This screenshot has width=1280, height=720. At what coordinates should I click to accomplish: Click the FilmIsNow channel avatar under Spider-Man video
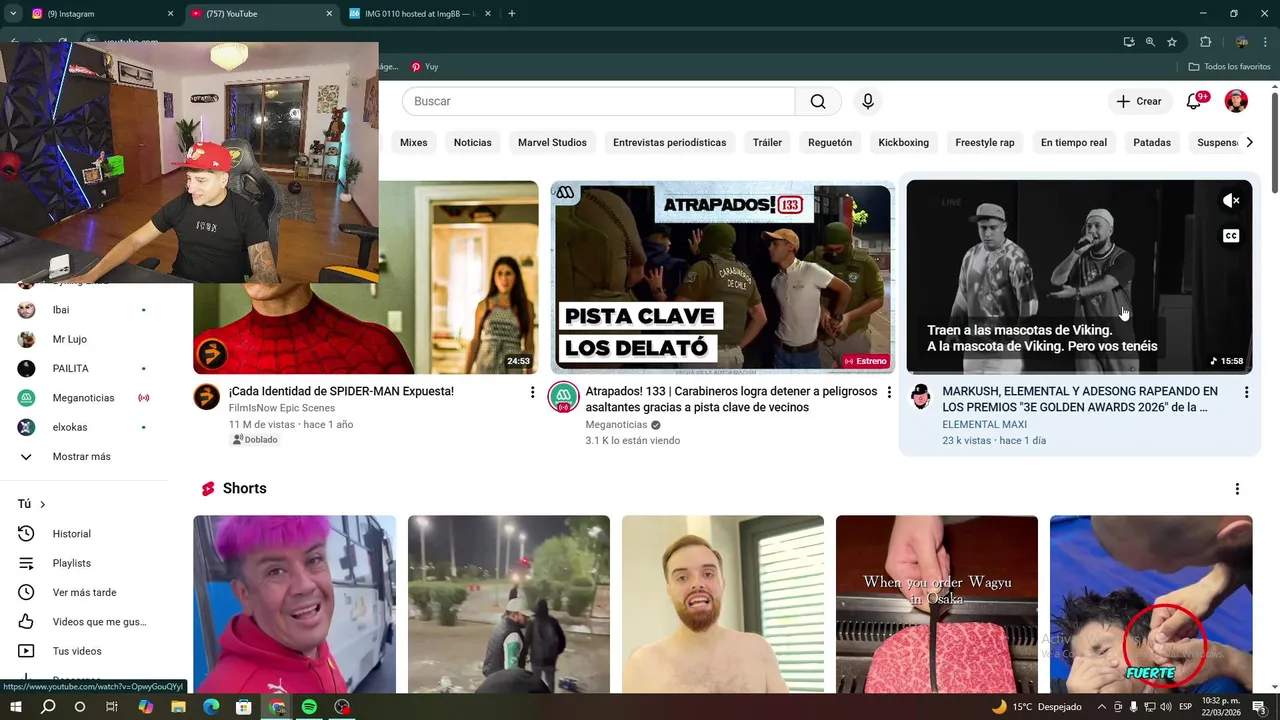(x=206, y=397)
